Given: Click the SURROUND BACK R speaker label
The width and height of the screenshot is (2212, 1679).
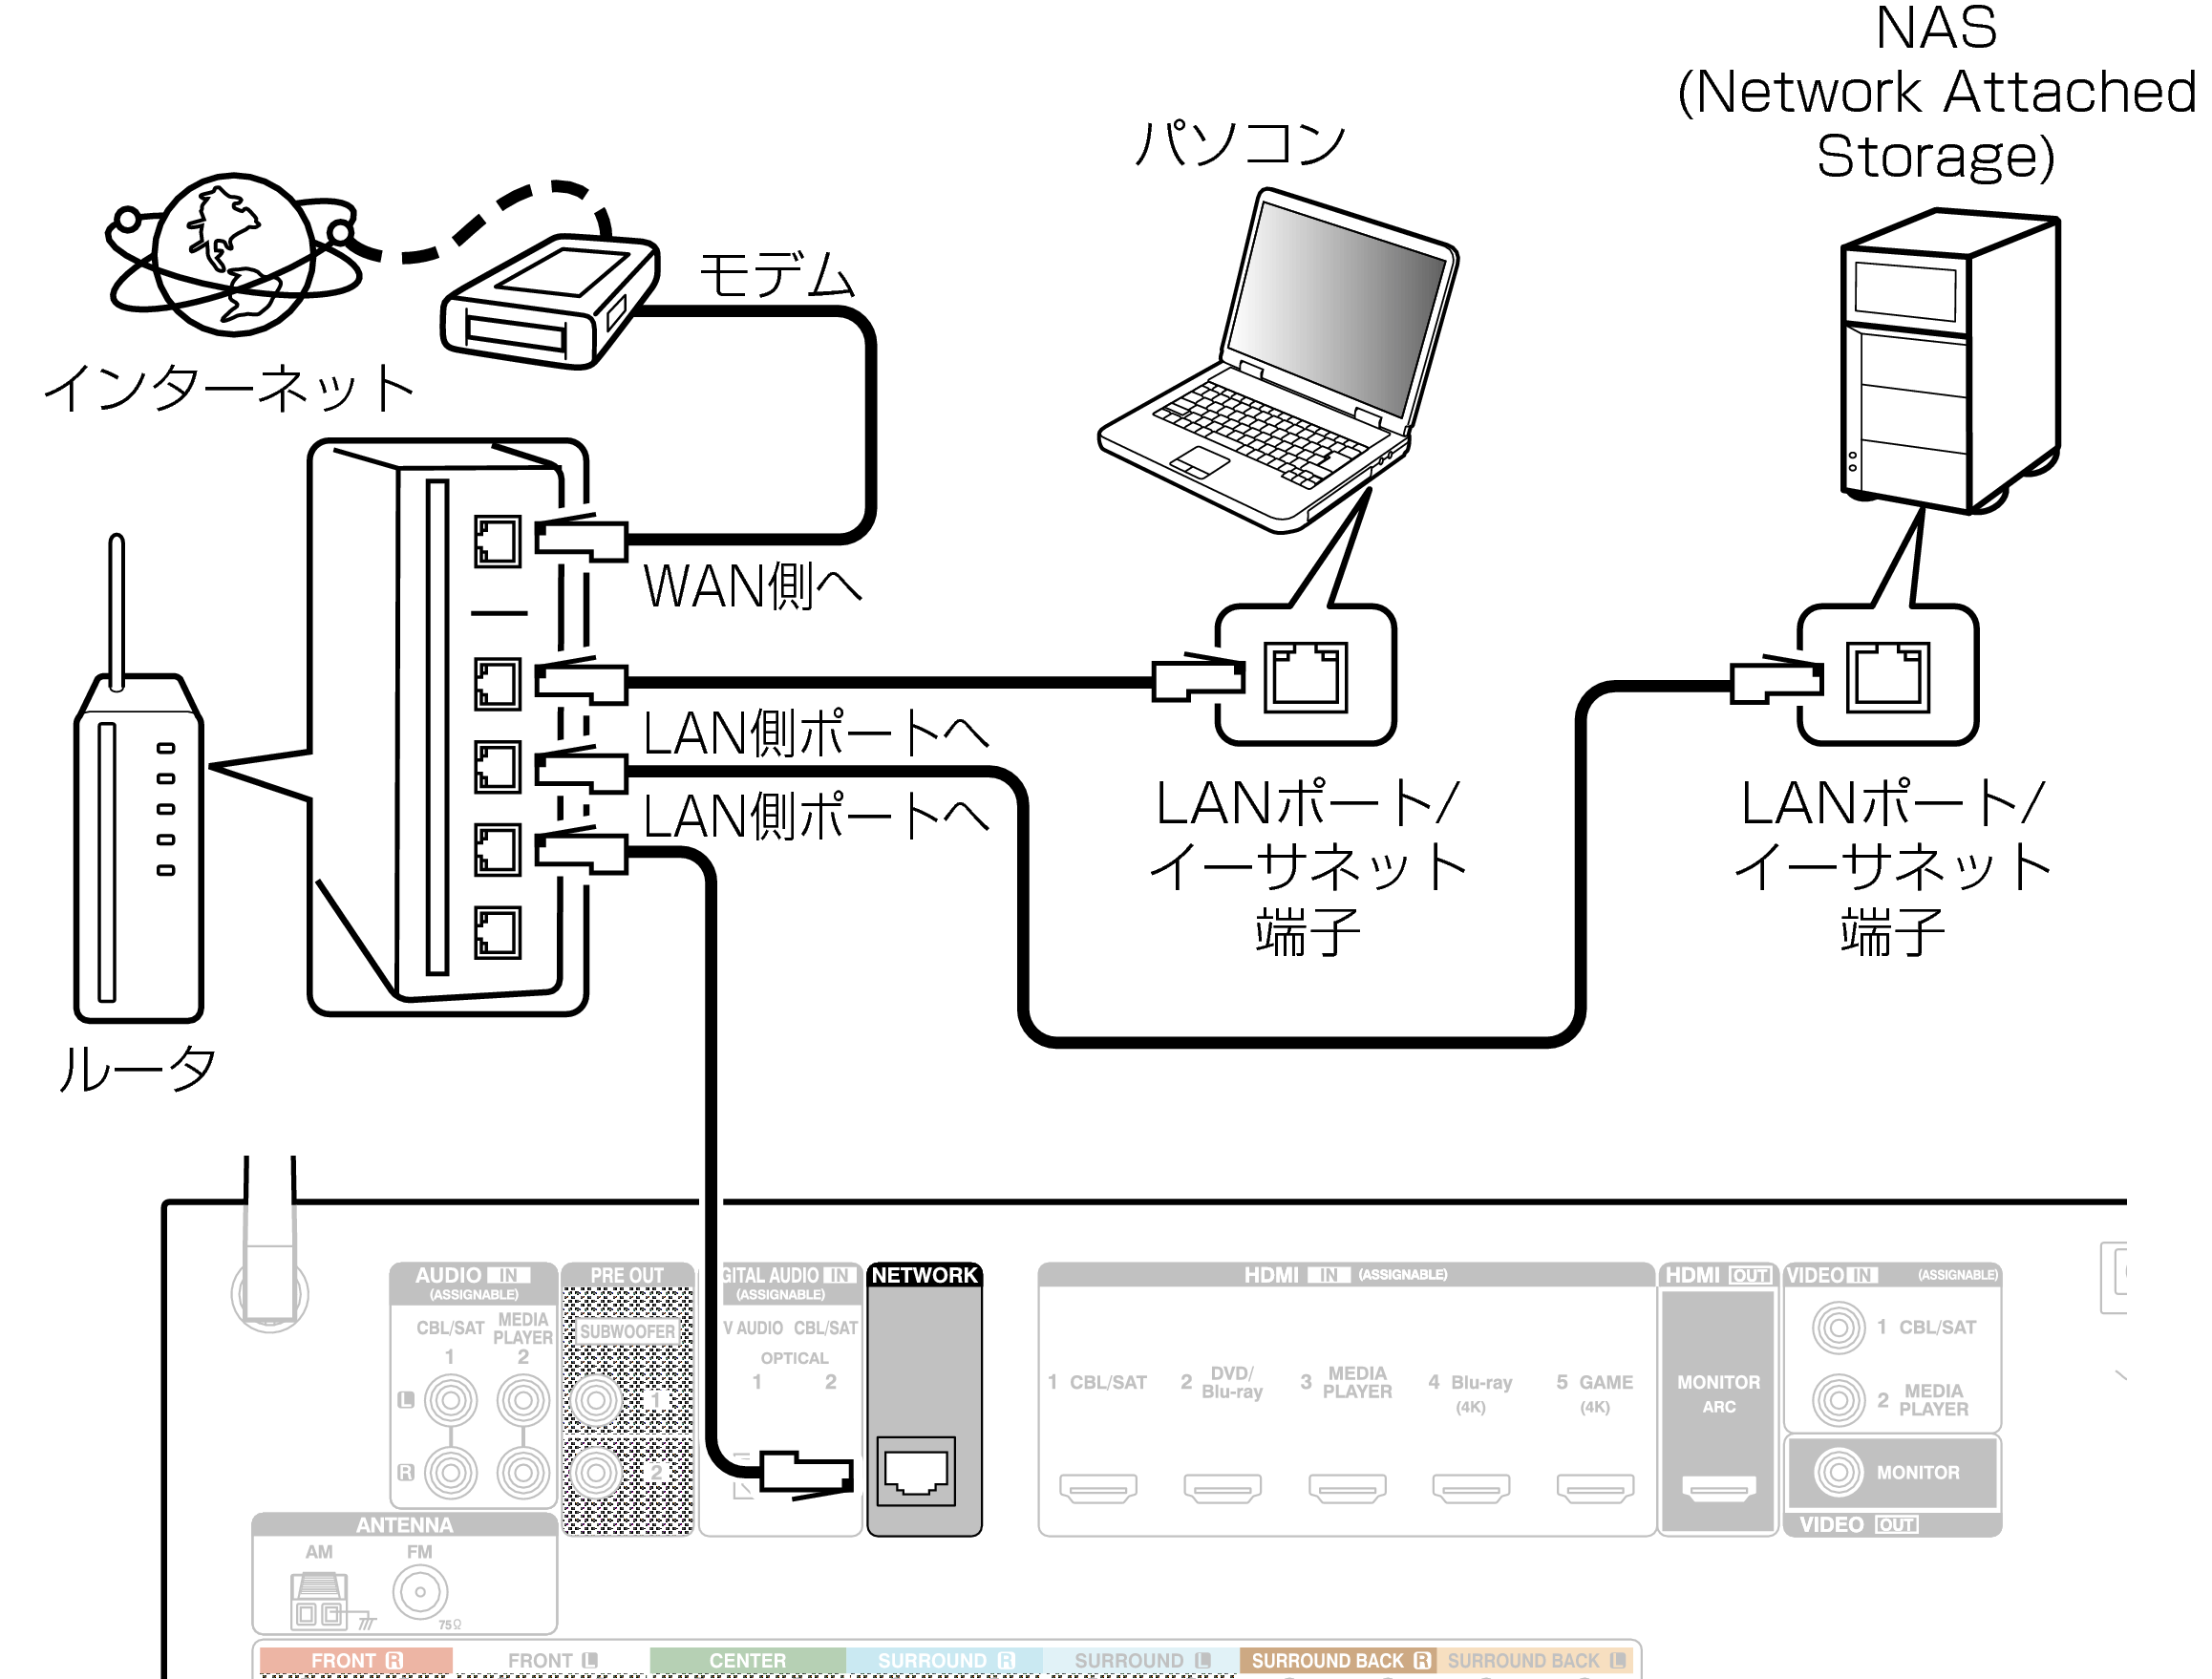Looking at the screenshot, I should coord(1338,1660).
